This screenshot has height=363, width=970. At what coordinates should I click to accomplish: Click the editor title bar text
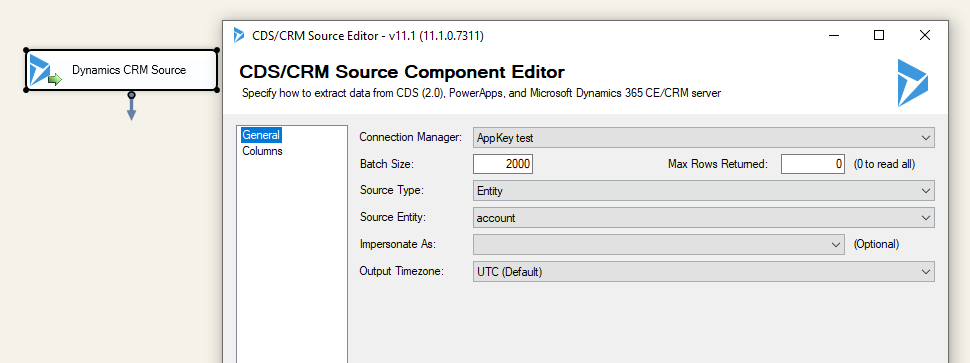coord(367,36)
